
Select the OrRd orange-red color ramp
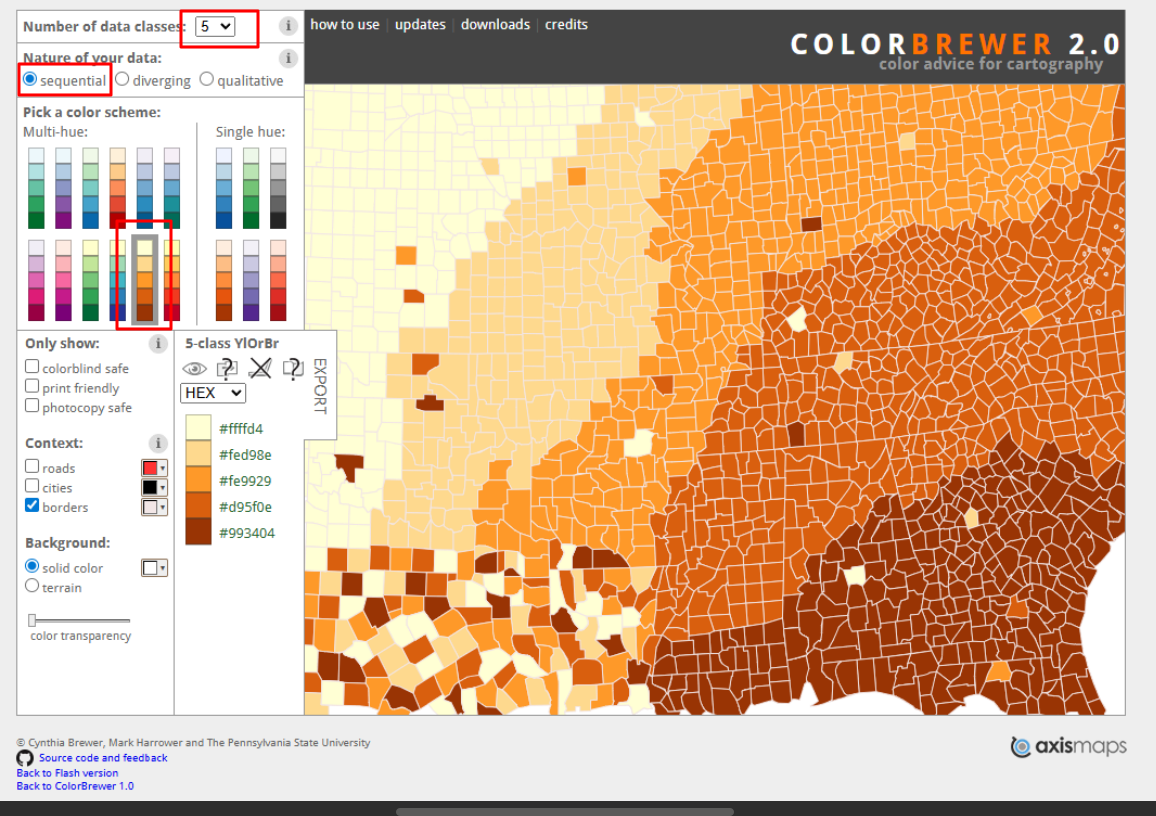pos(117,188)
